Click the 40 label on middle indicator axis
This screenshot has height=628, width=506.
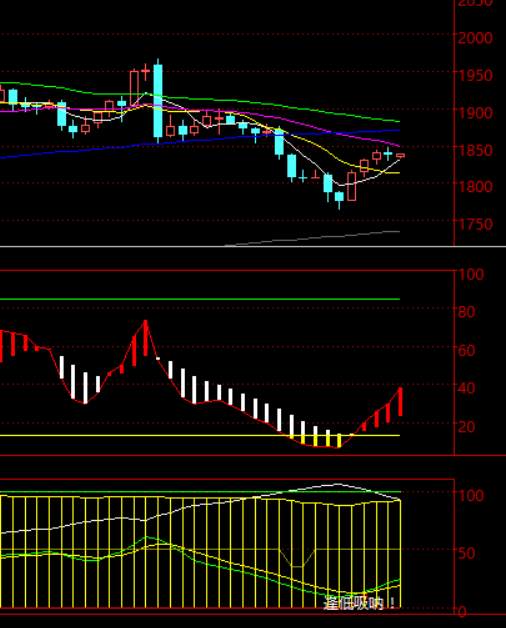466,388
